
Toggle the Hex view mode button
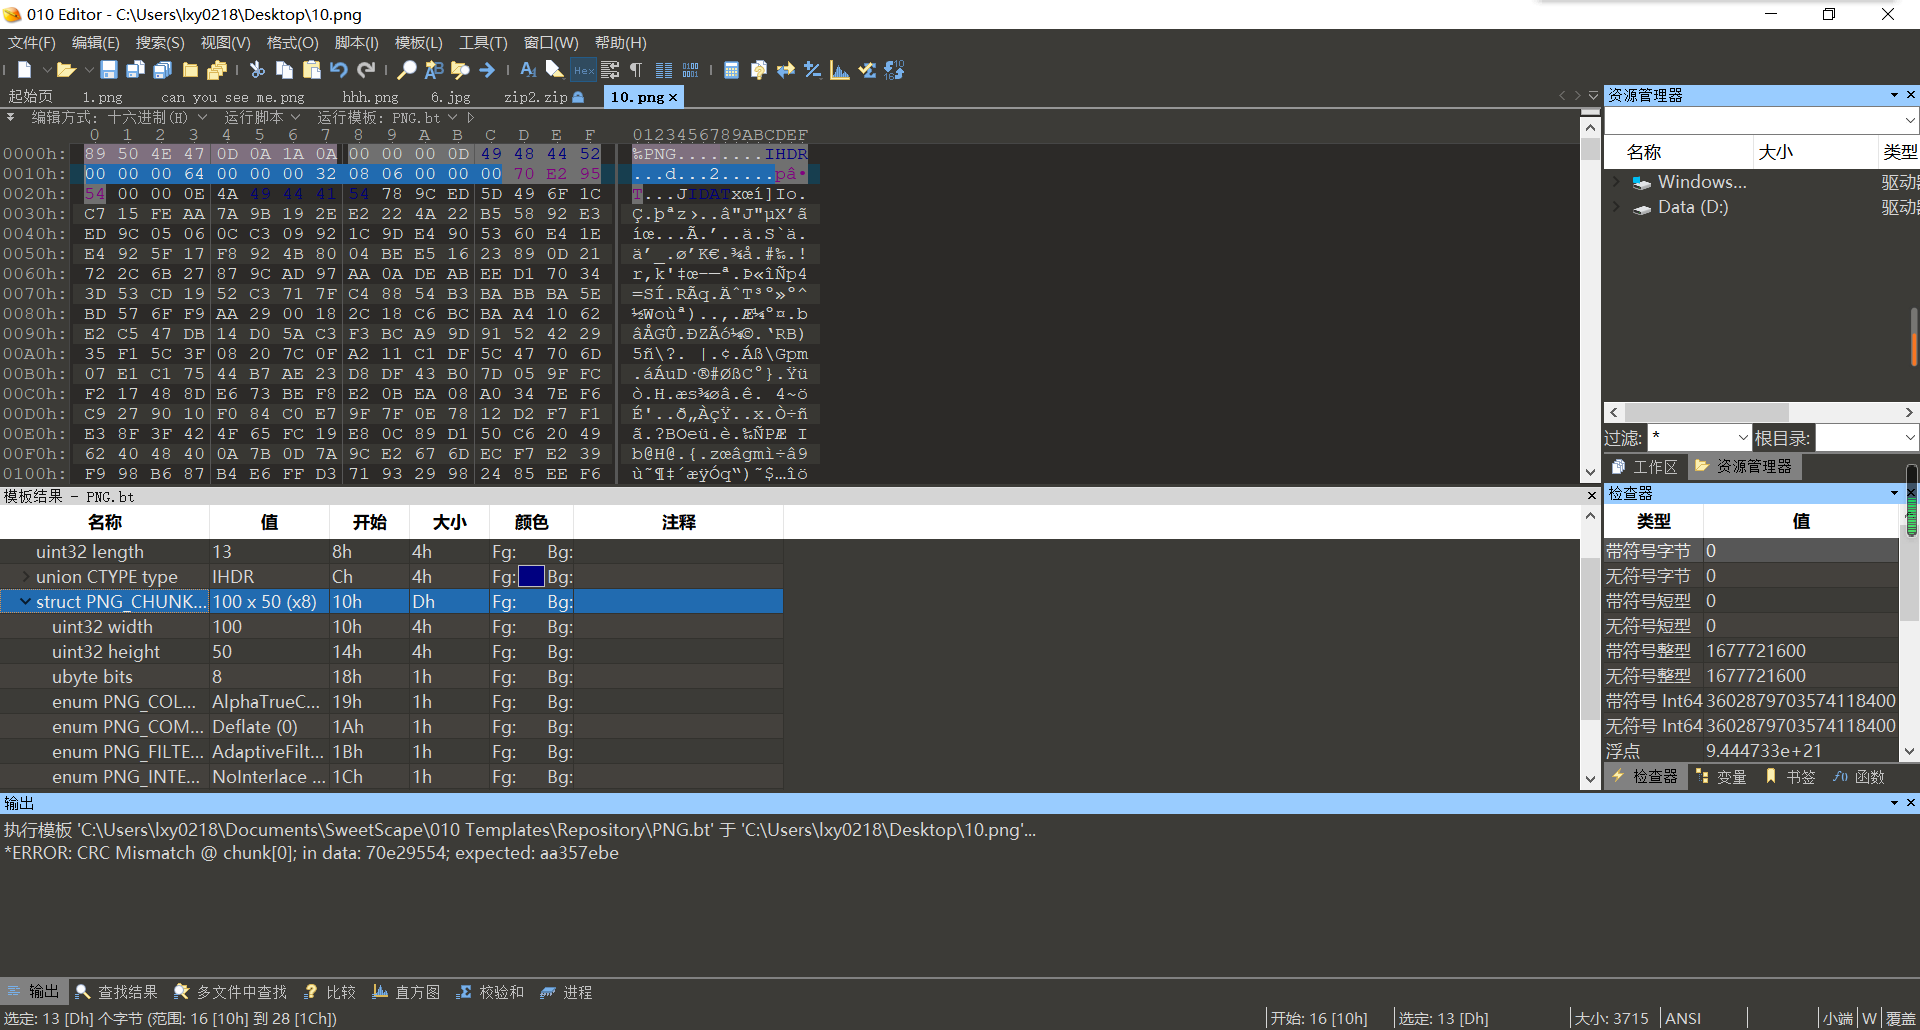pyautogui.click(x=583, y=70)
